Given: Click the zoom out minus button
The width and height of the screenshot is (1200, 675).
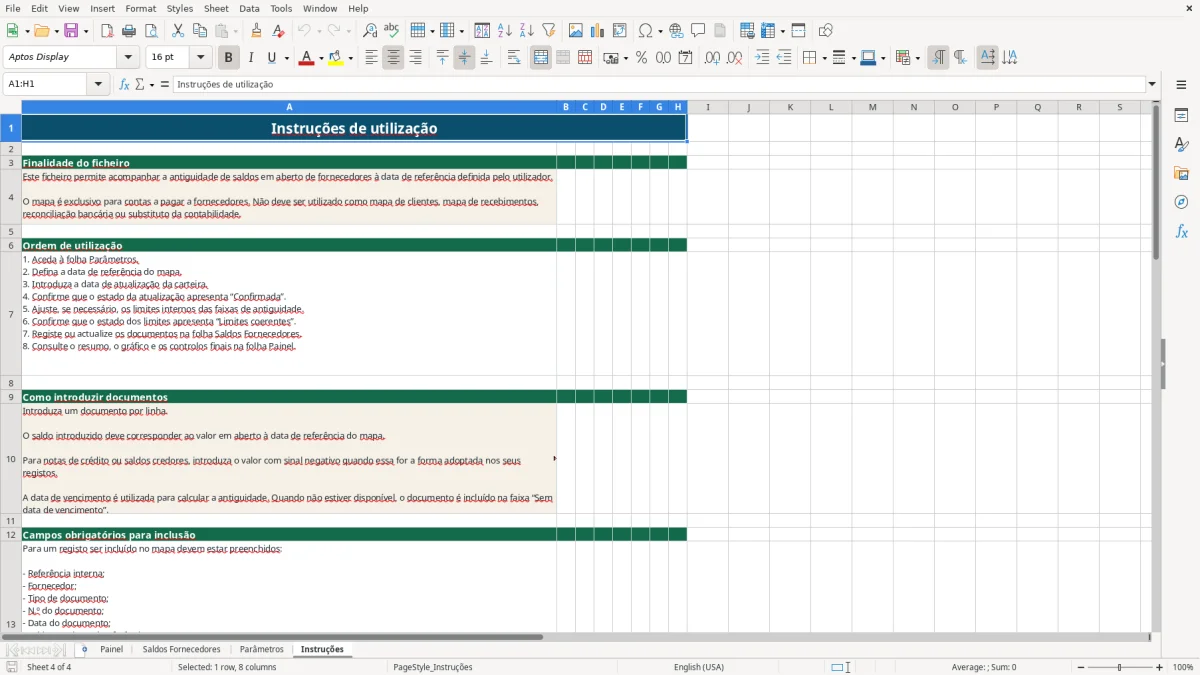Looking at the screenshot, I should click(x=1081, y=667).
